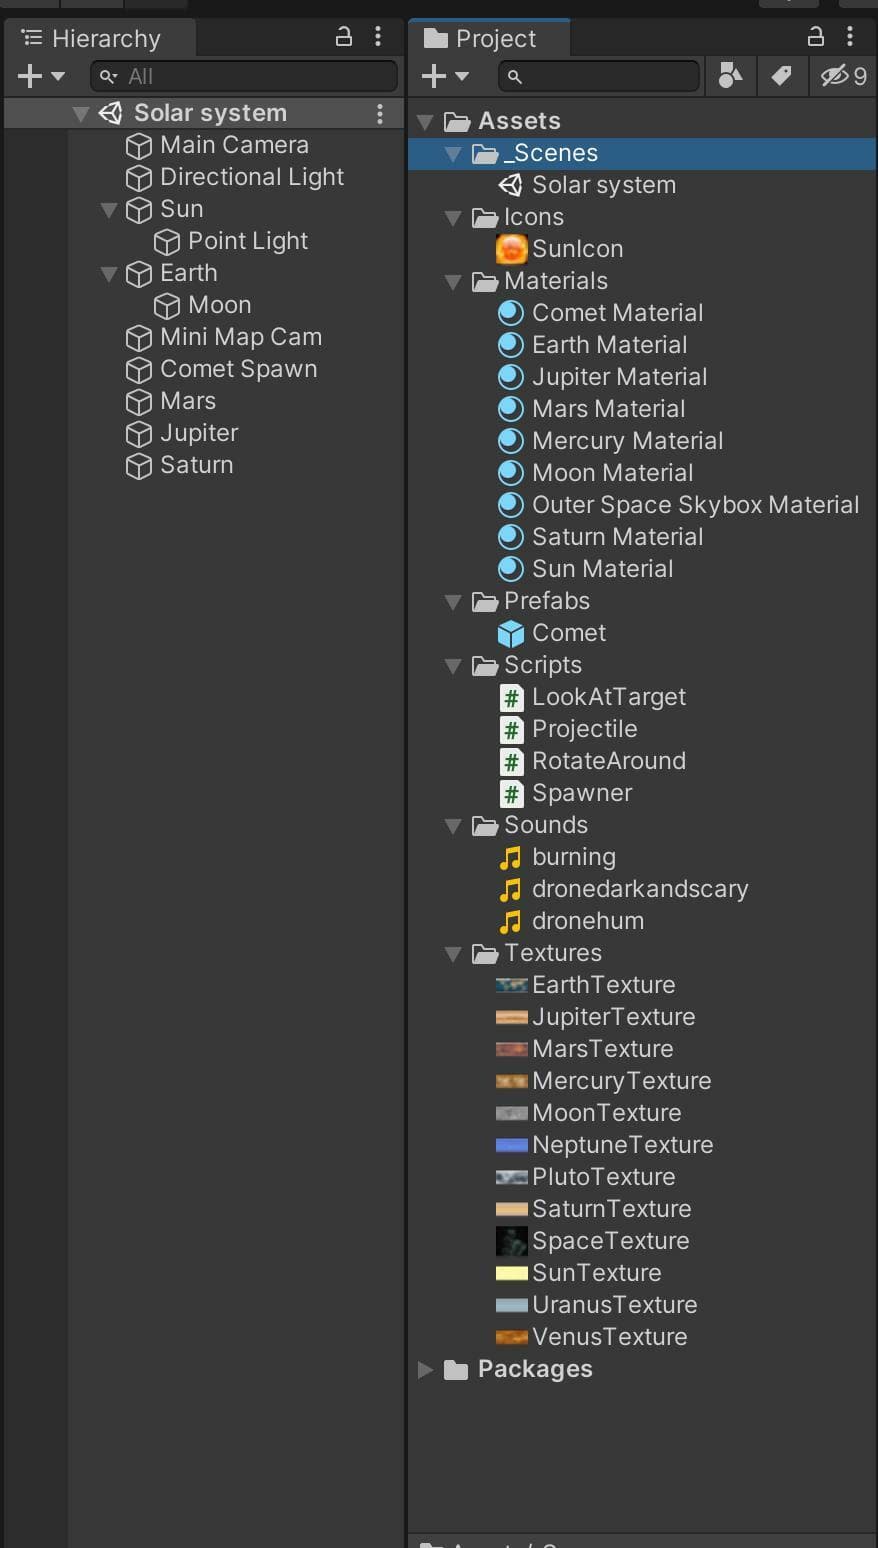
Task: Focus the Project search field
Action: pyautogui.click(x=599, y=76)
